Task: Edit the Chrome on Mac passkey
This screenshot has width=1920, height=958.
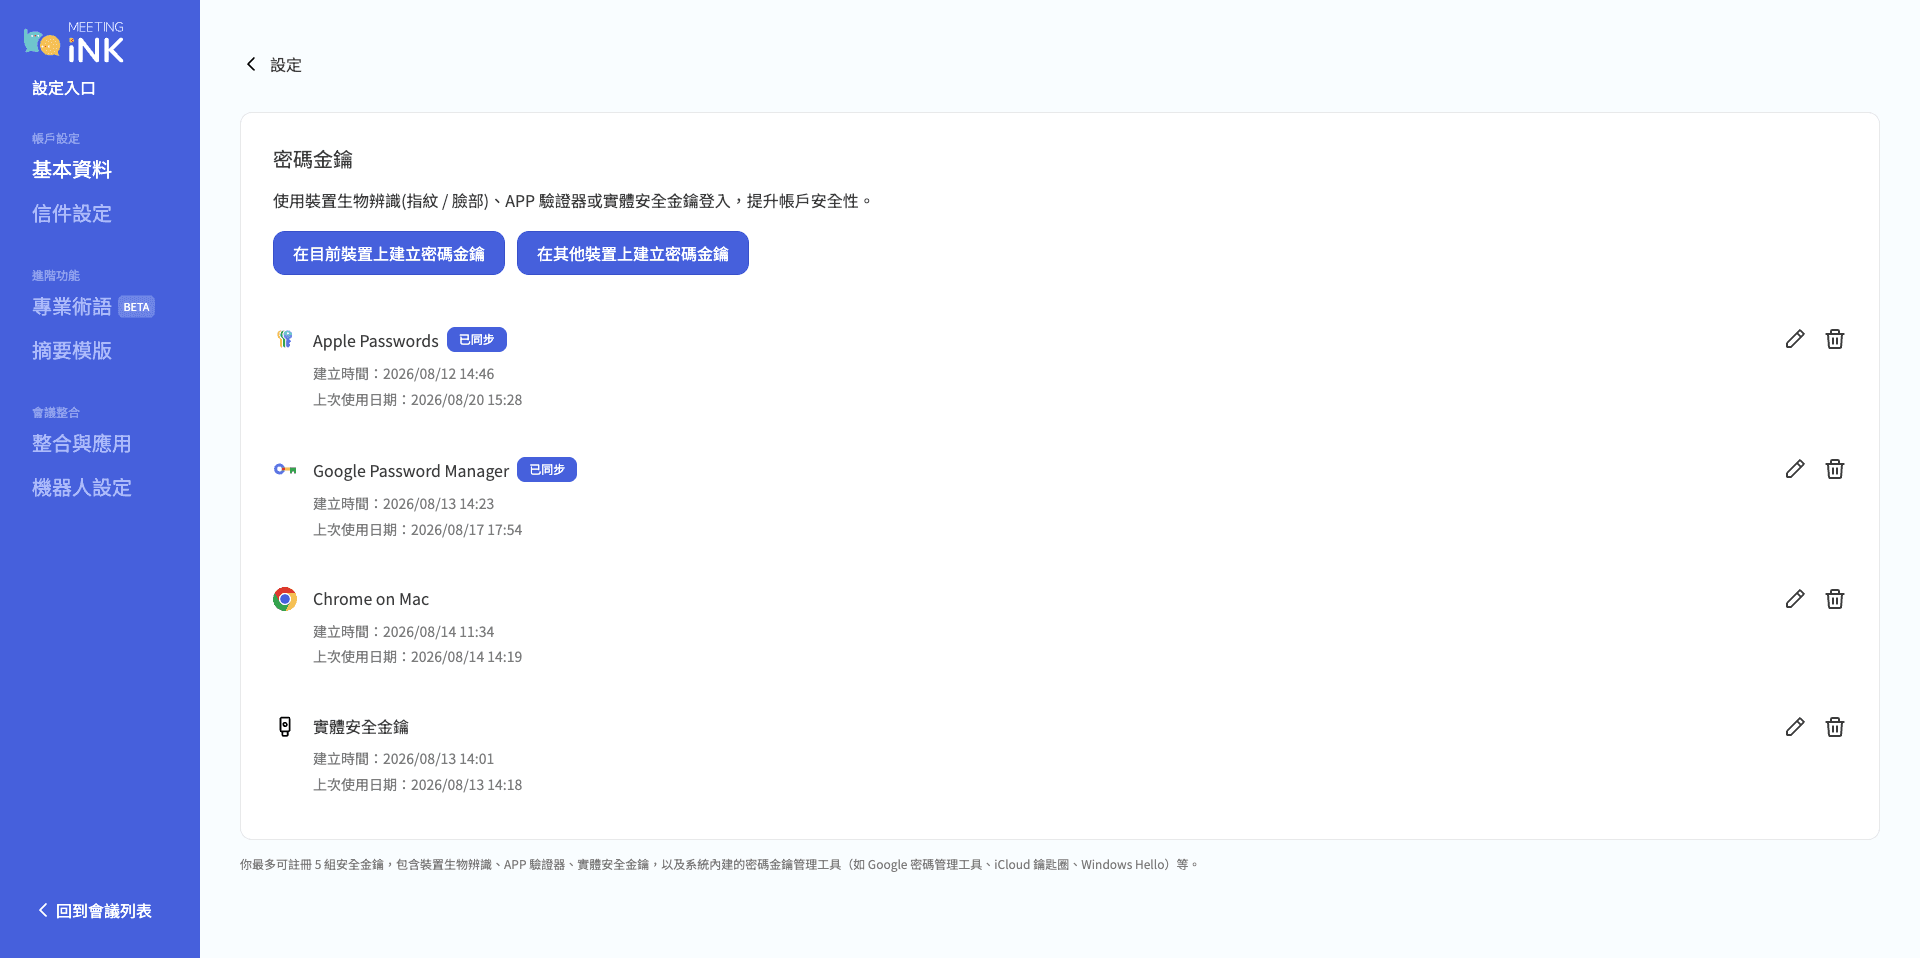Action: [1795, 599]
